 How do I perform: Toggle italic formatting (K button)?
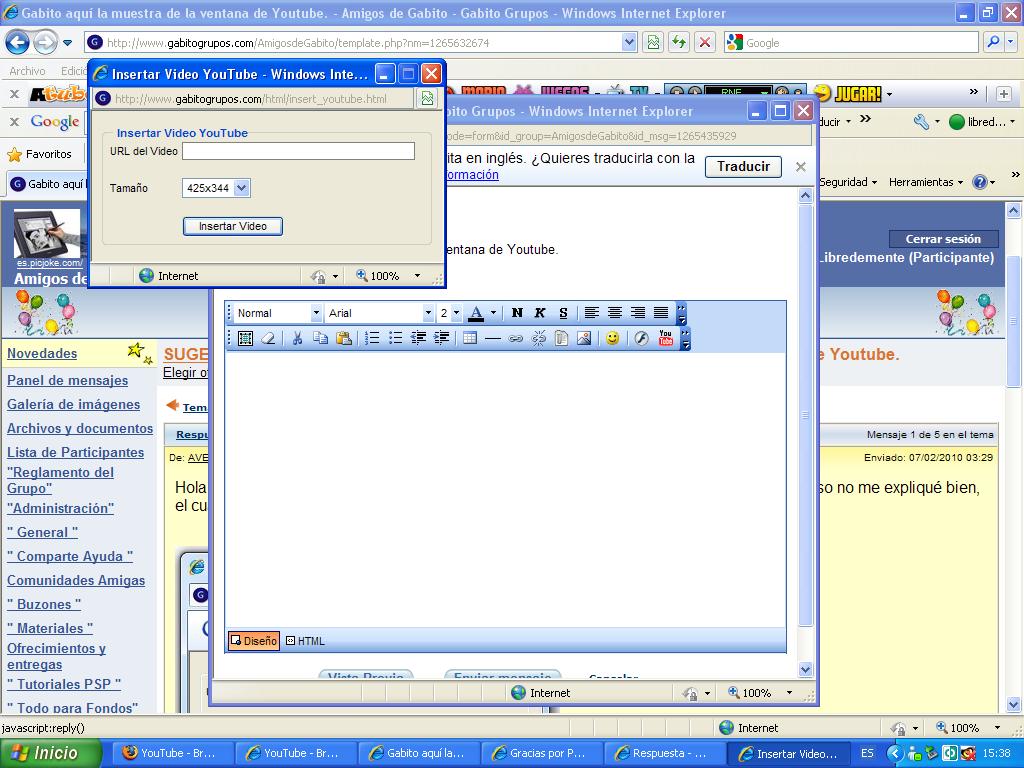click(540, 313)
